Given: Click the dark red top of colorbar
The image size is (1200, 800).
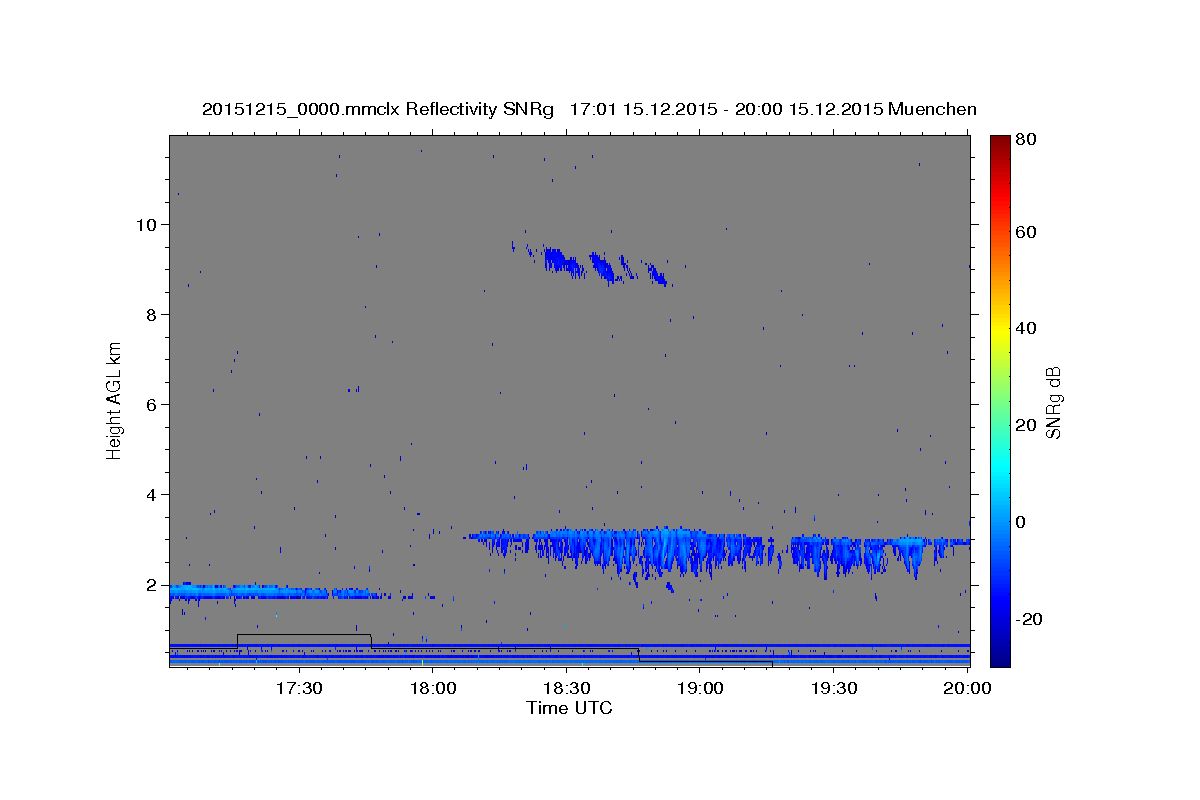Looking at the screenshot, I should coord(1000,143).
